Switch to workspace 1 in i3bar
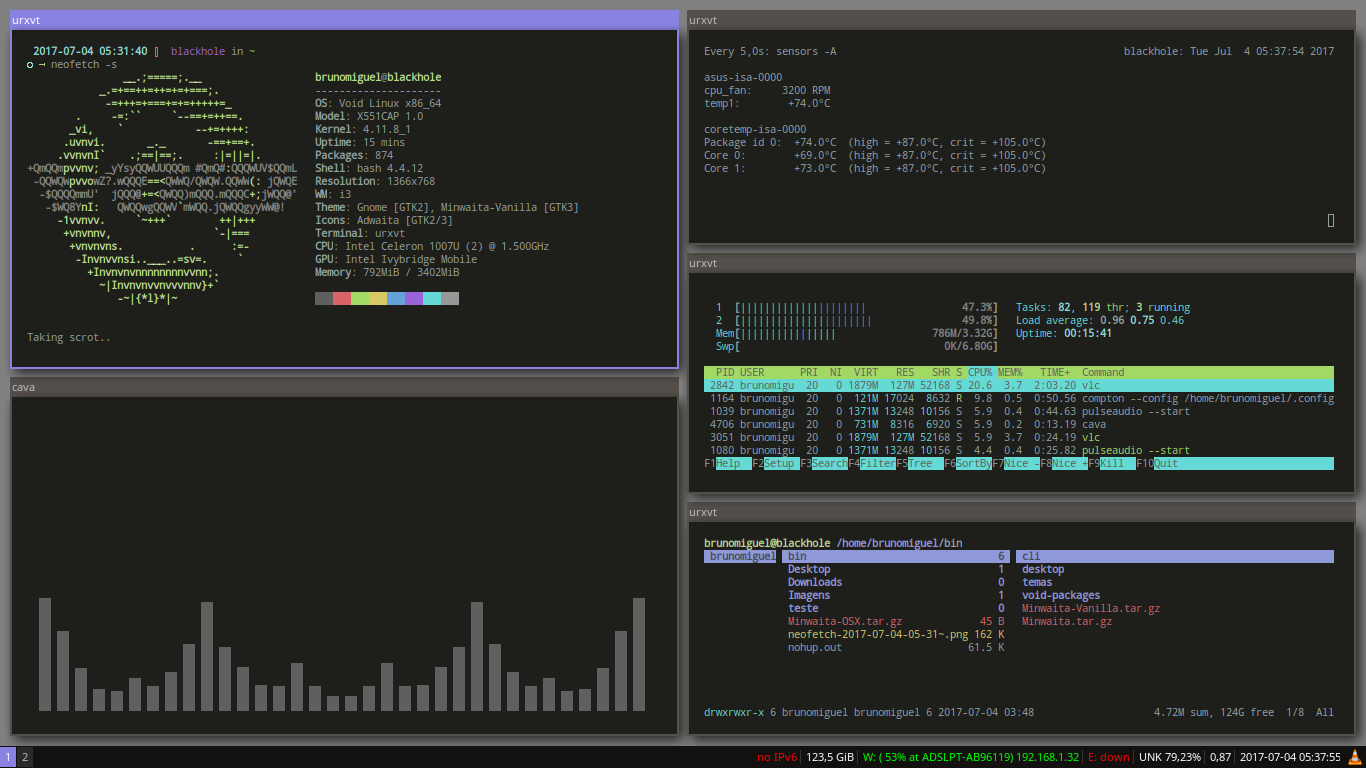1366x768 pixels. pos(8,757)
